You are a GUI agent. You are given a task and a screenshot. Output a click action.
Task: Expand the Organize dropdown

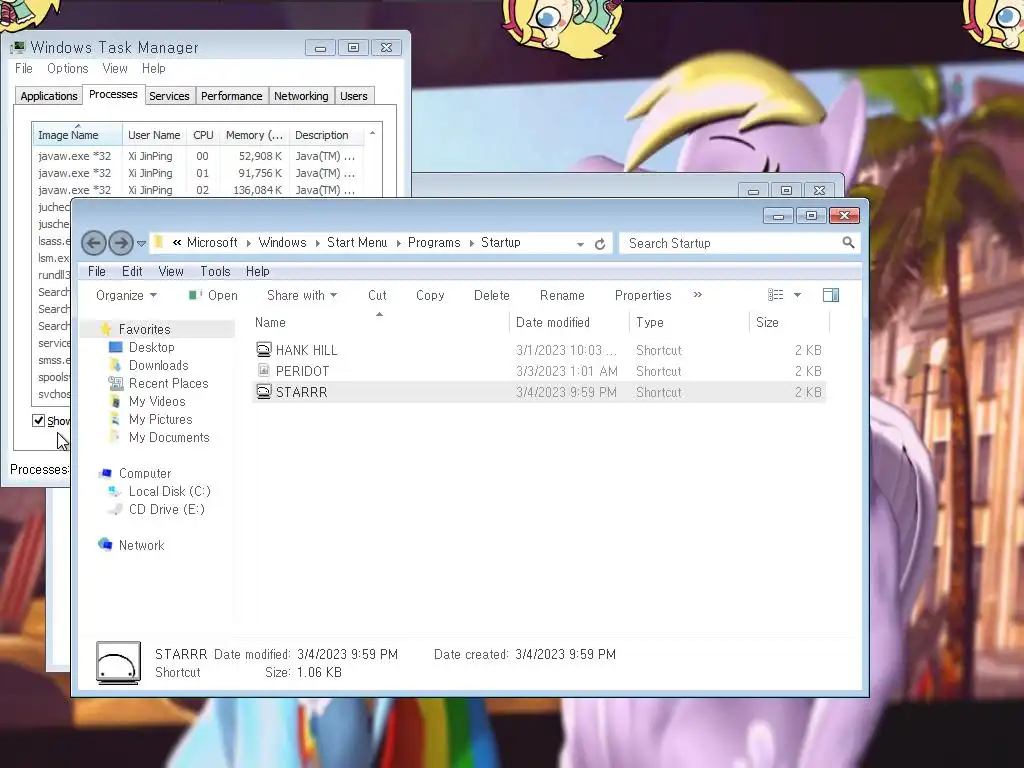pos(126,295)
